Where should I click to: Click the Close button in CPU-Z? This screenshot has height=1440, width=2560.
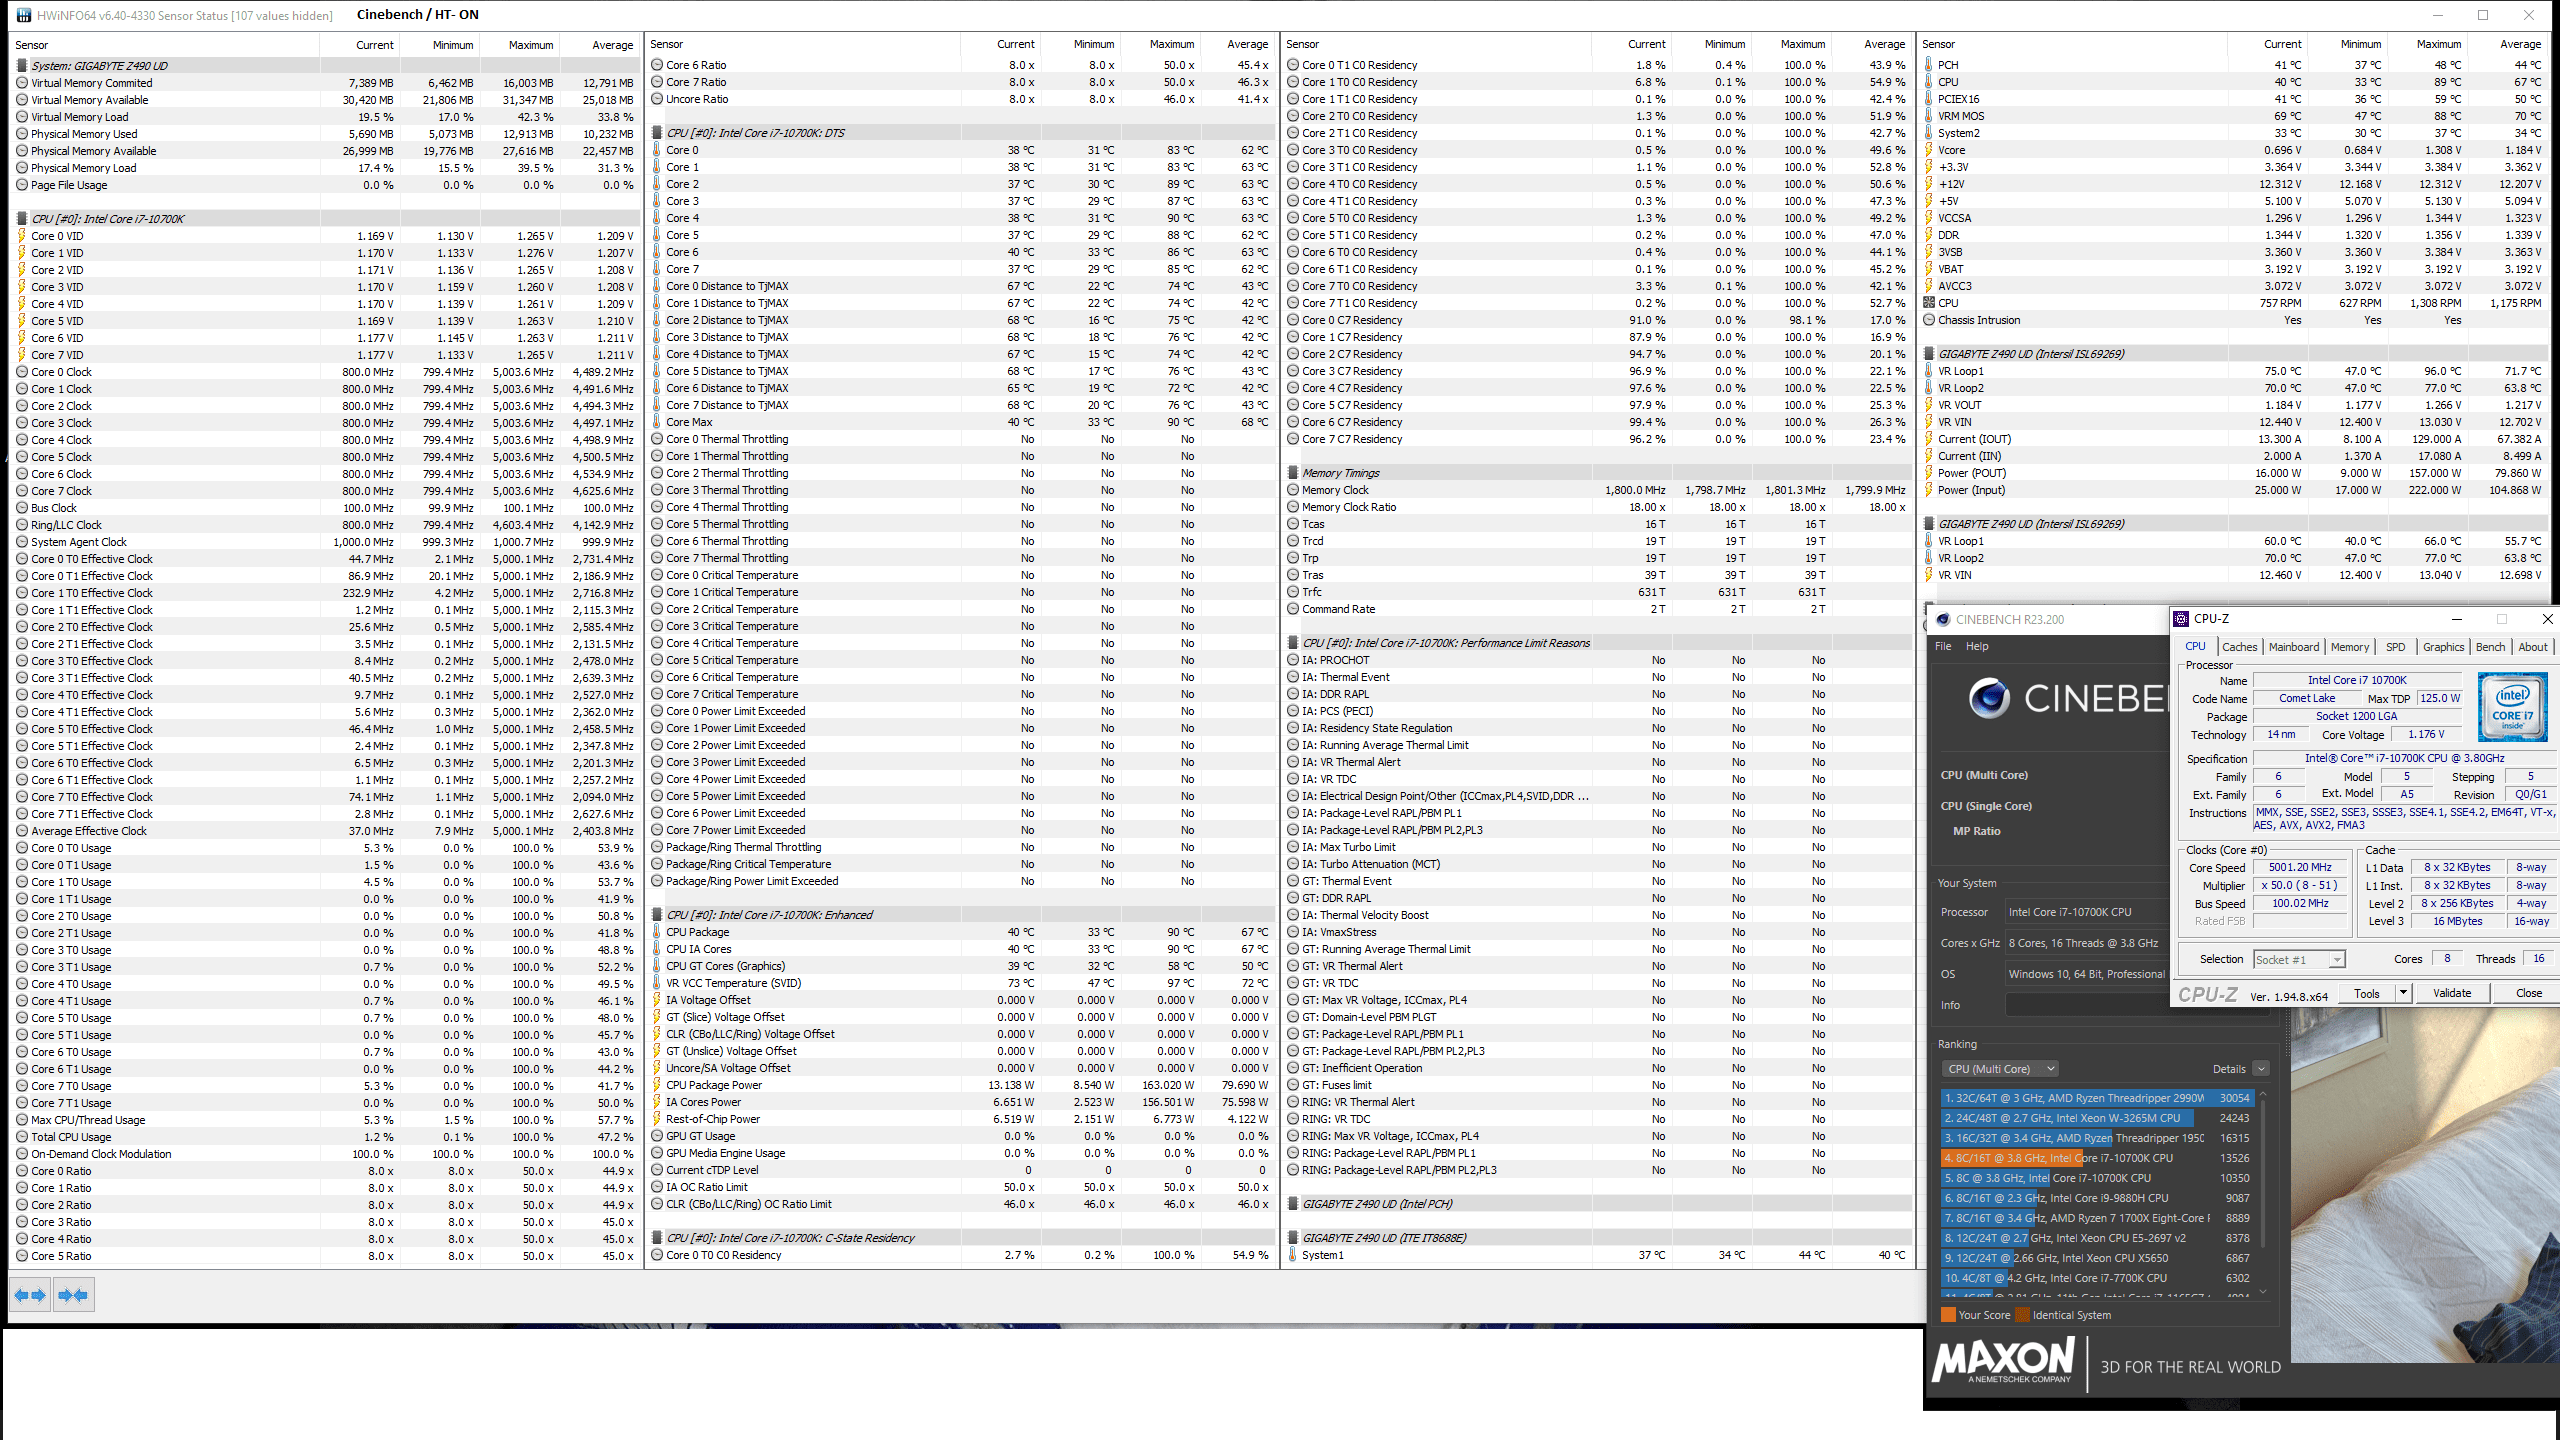point(2528,993)
